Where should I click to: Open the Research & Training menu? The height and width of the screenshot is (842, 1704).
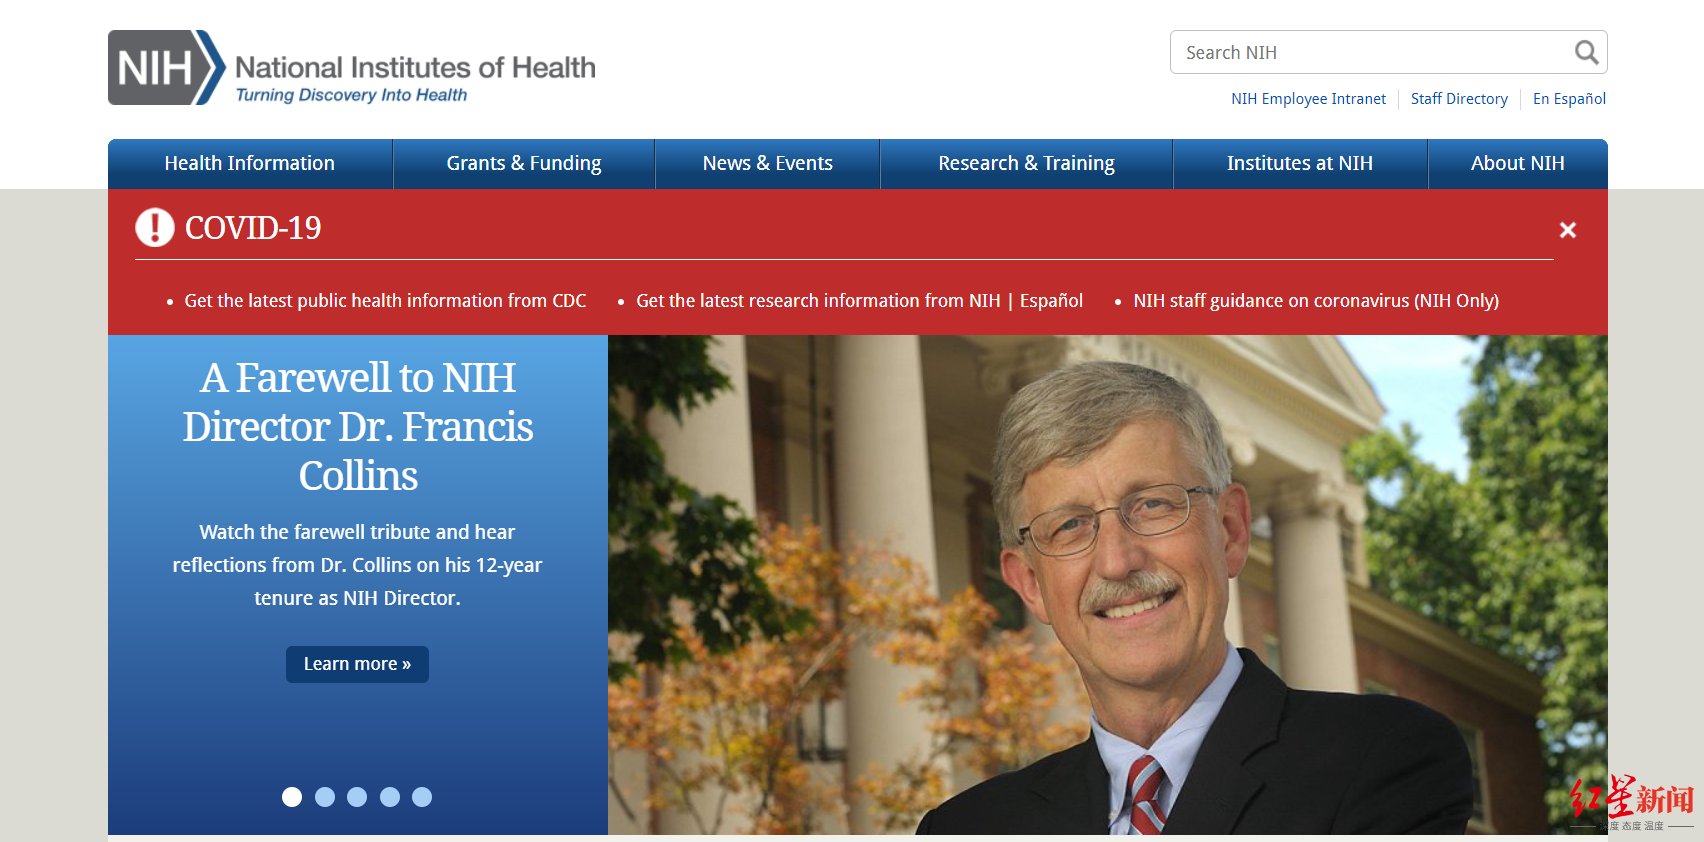pos(1026,163)
